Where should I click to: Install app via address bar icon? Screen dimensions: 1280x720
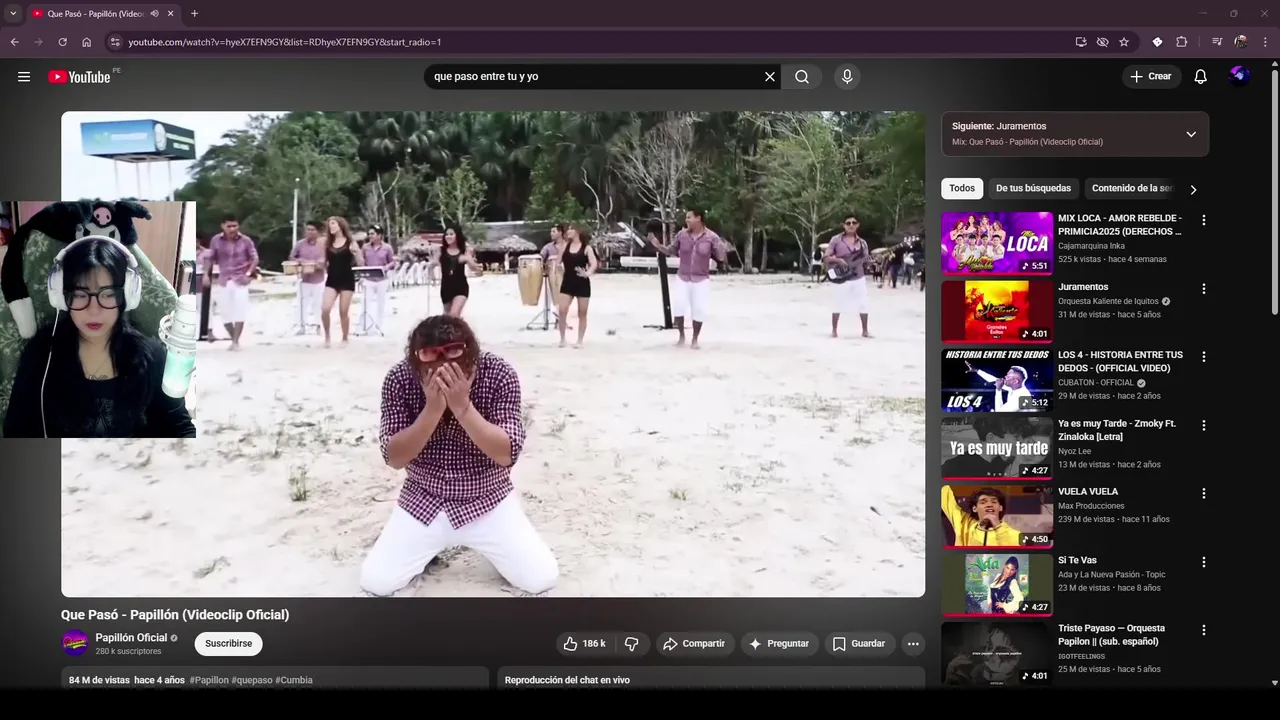(1081, 42)
